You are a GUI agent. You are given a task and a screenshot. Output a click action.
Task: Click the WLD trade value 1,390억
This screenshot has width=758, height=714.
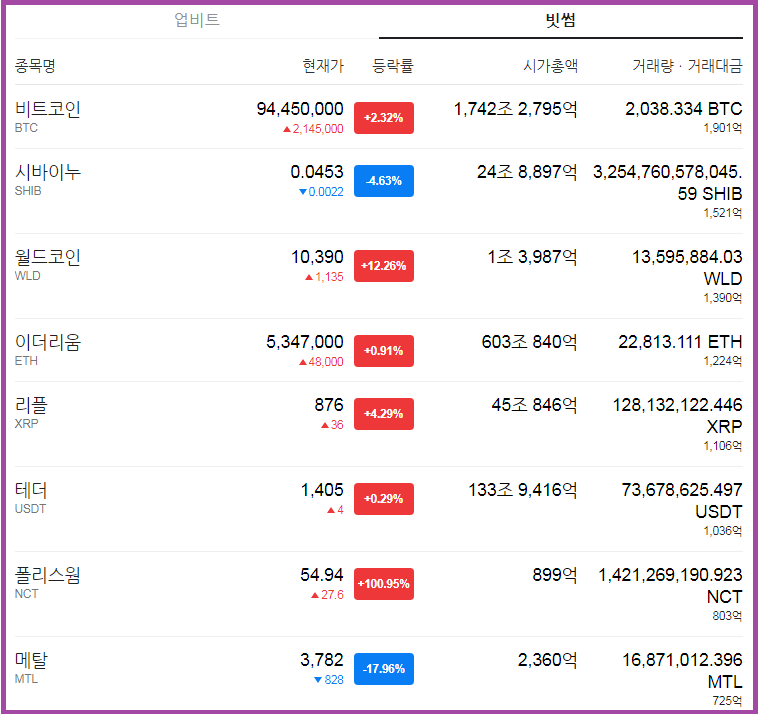pos(723,298)
